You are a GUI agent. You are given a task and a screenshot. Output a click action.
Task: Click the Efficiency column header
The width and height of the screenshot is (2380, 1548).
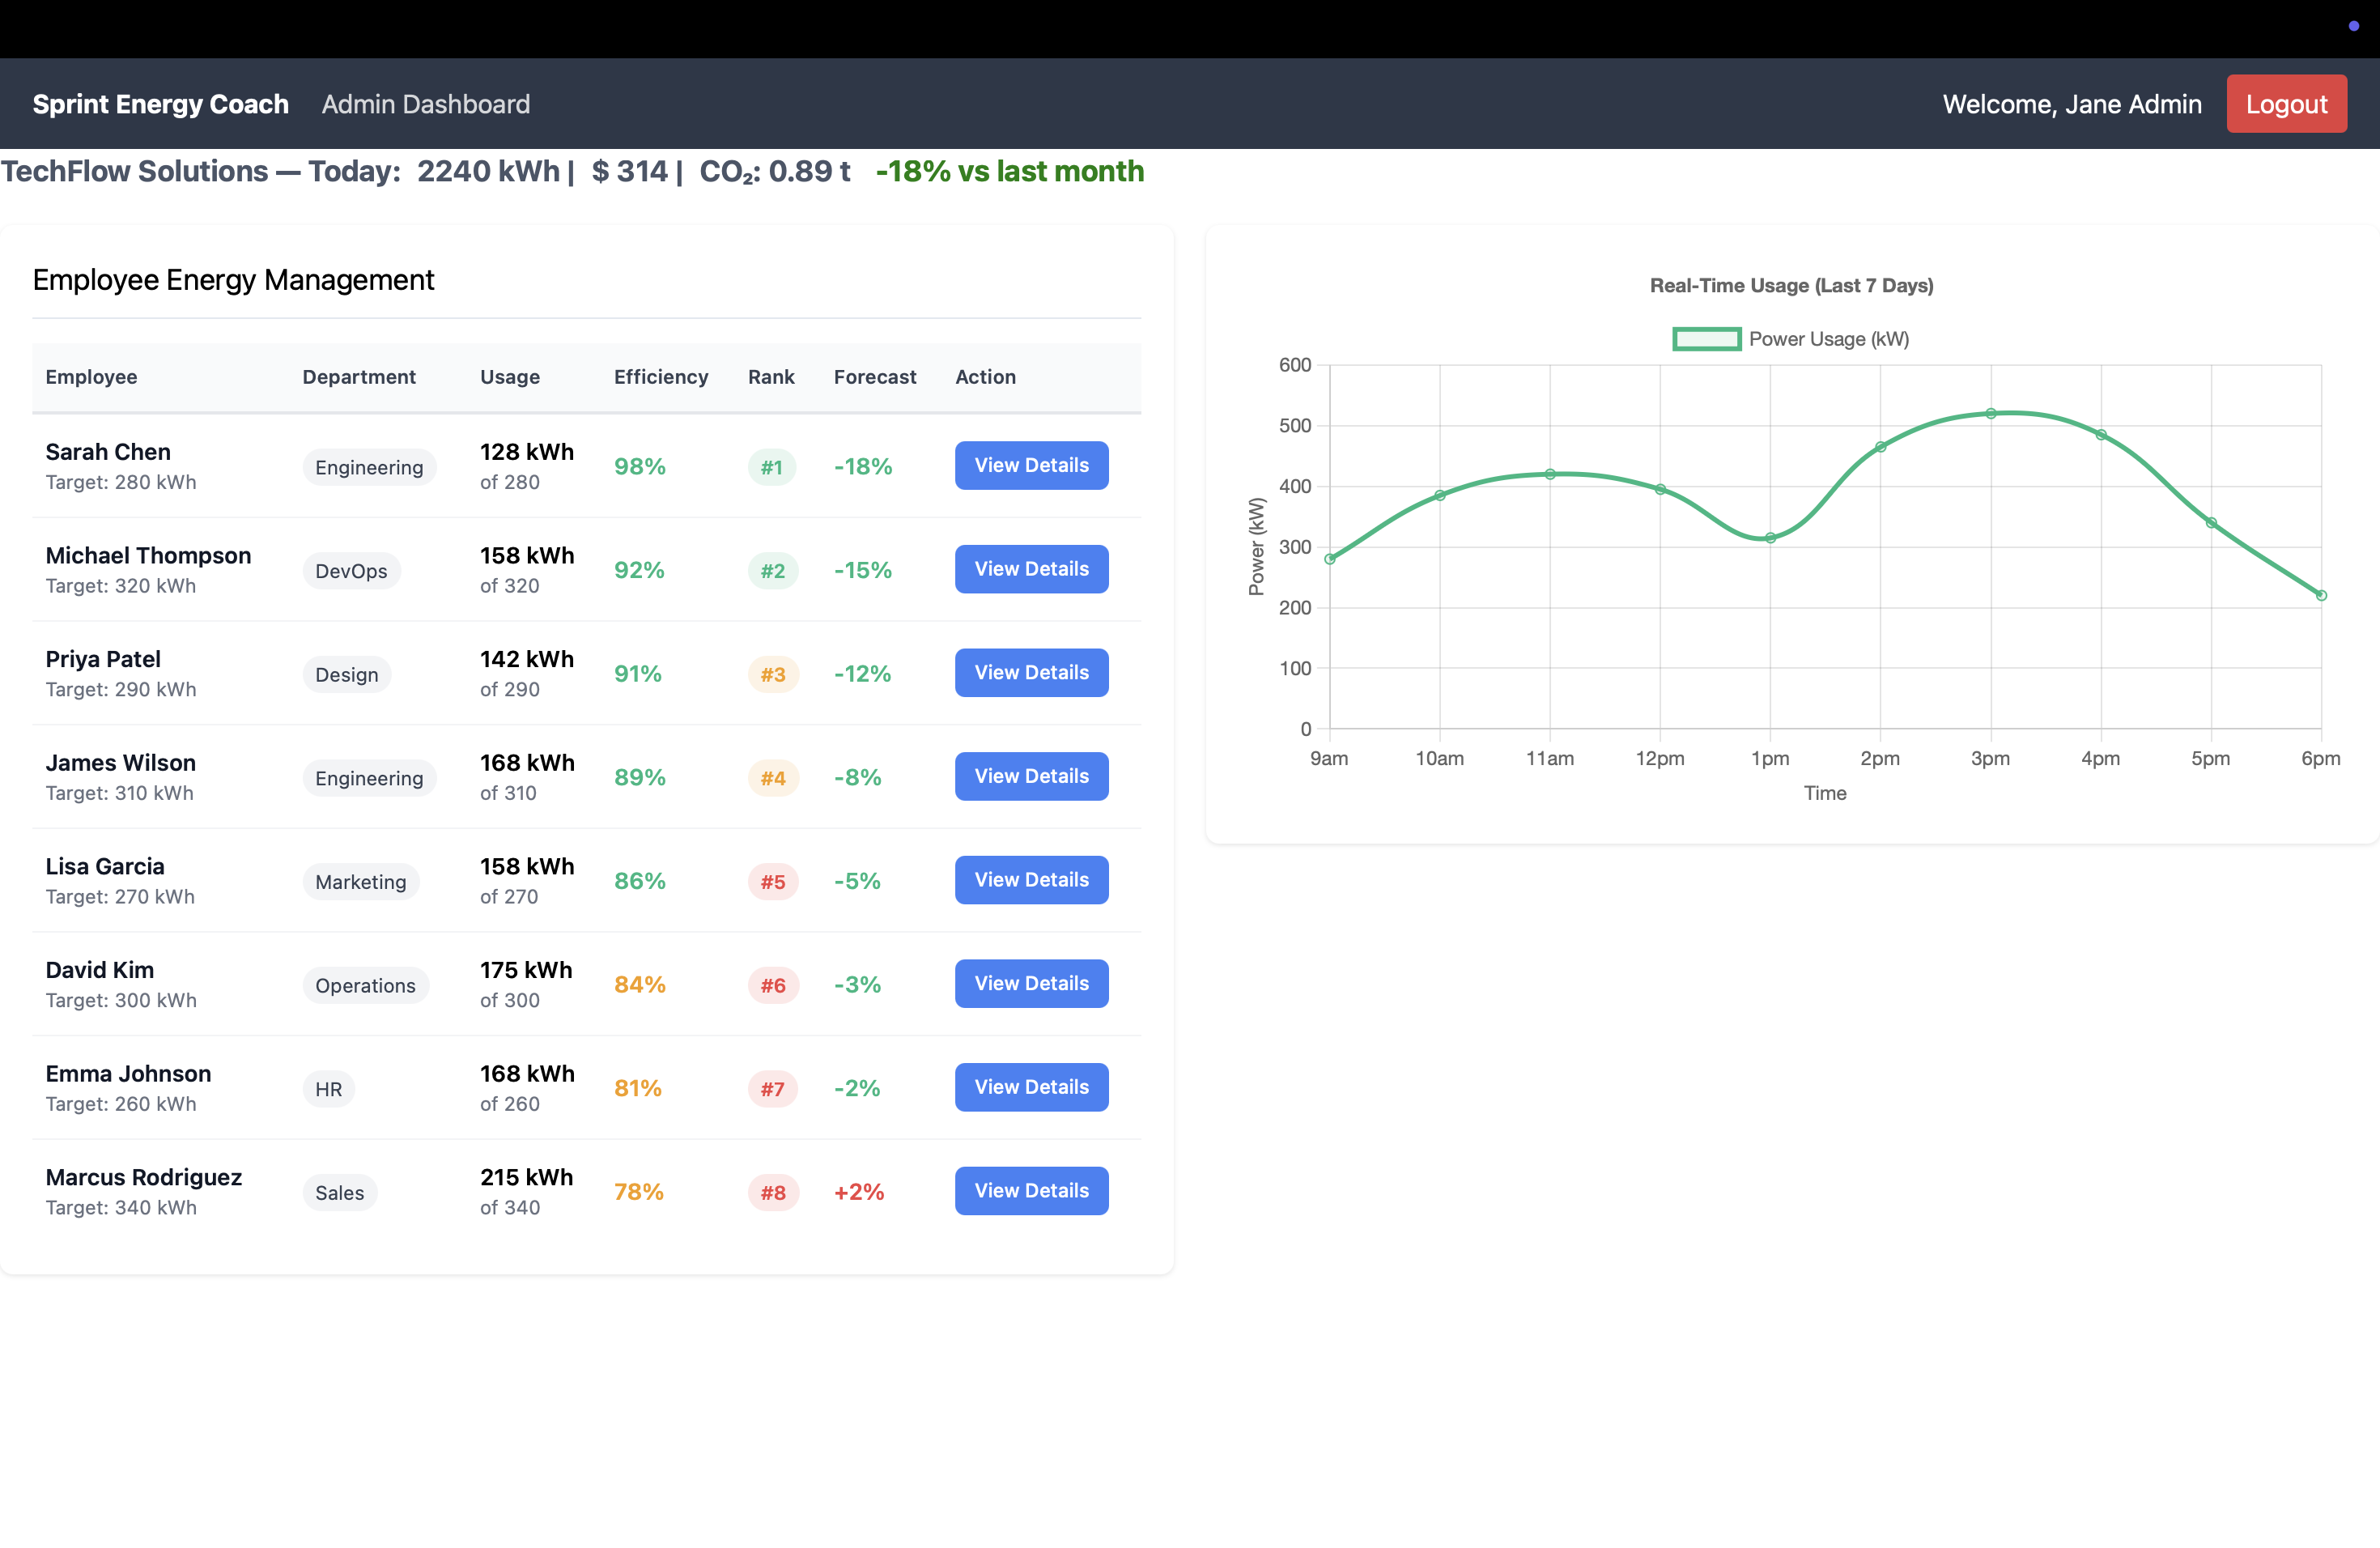click(x=660, y=377)
